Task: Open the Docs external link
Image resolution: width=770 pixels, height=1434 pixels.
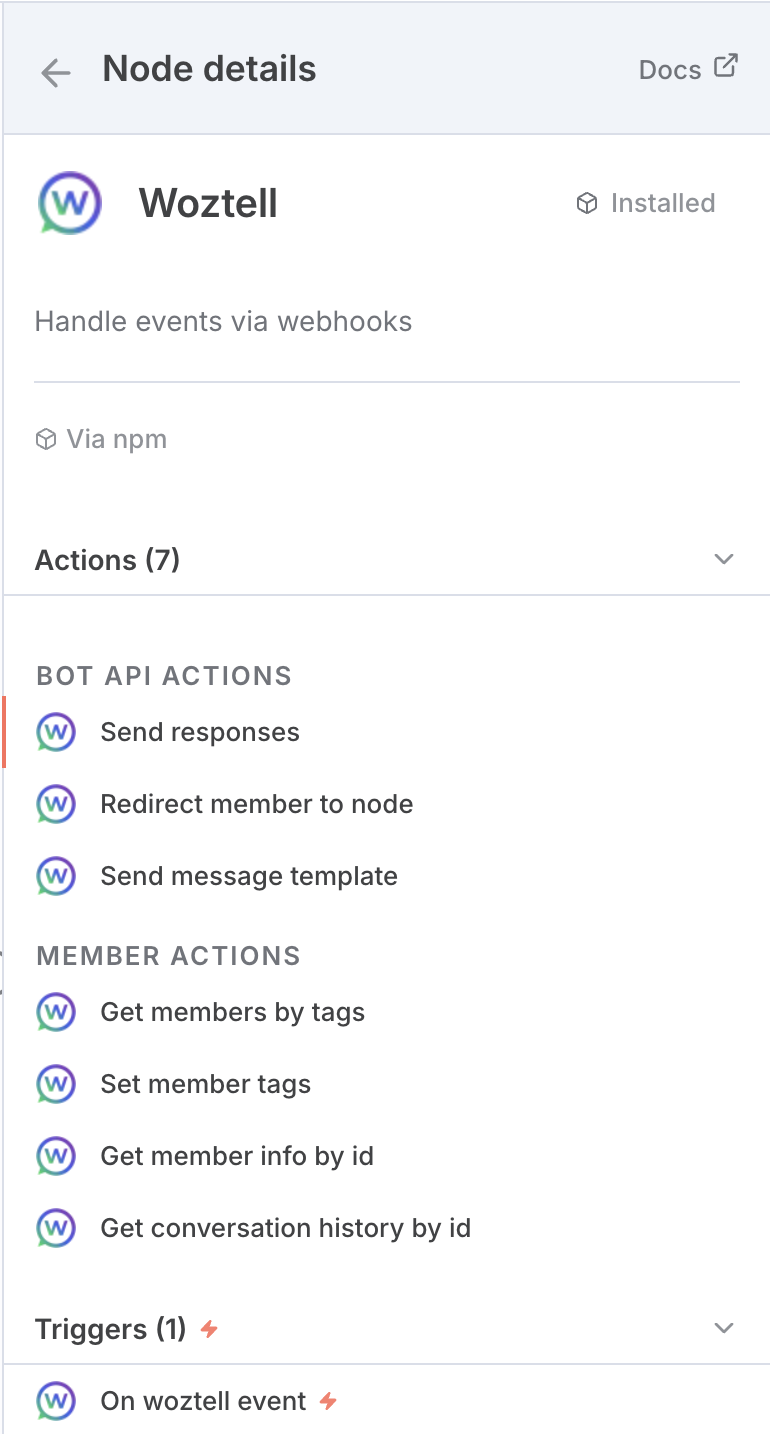Action: [688, 70]
